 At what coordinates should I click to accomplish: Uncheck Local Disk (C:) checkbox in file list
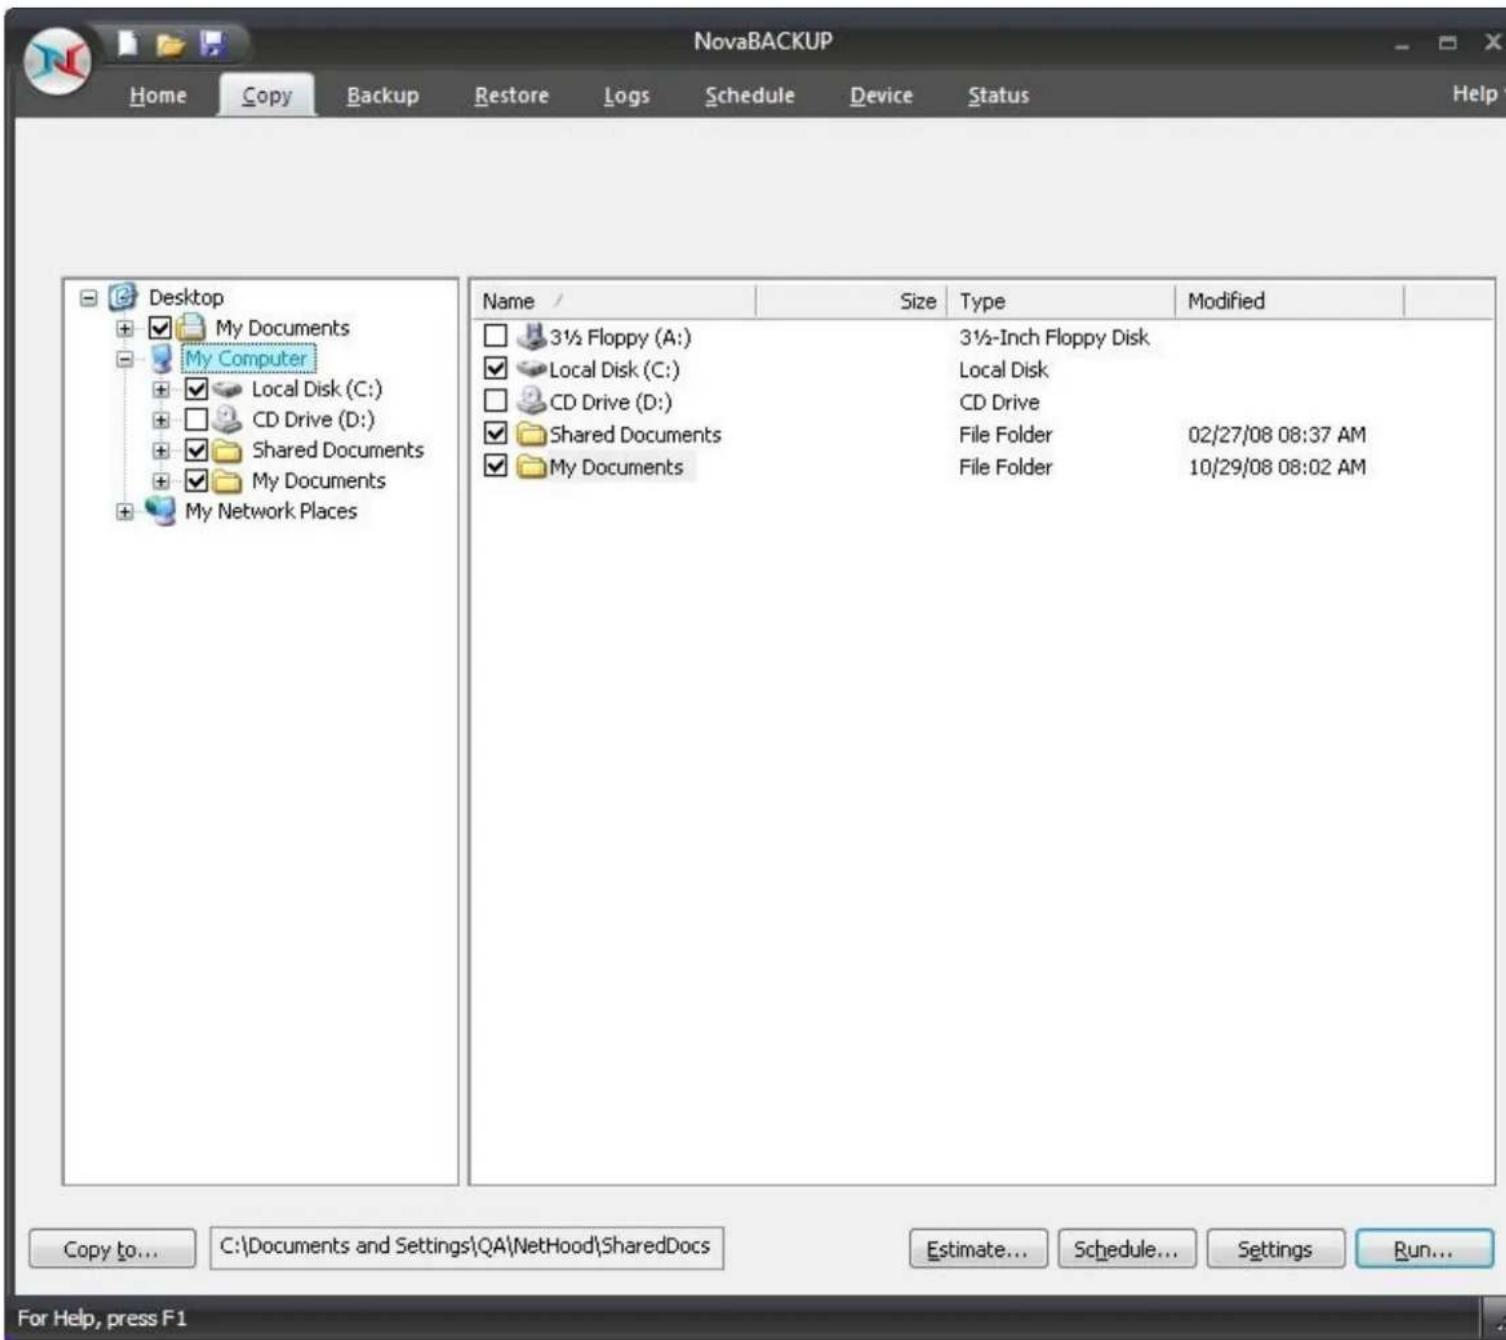coord(495,368)
